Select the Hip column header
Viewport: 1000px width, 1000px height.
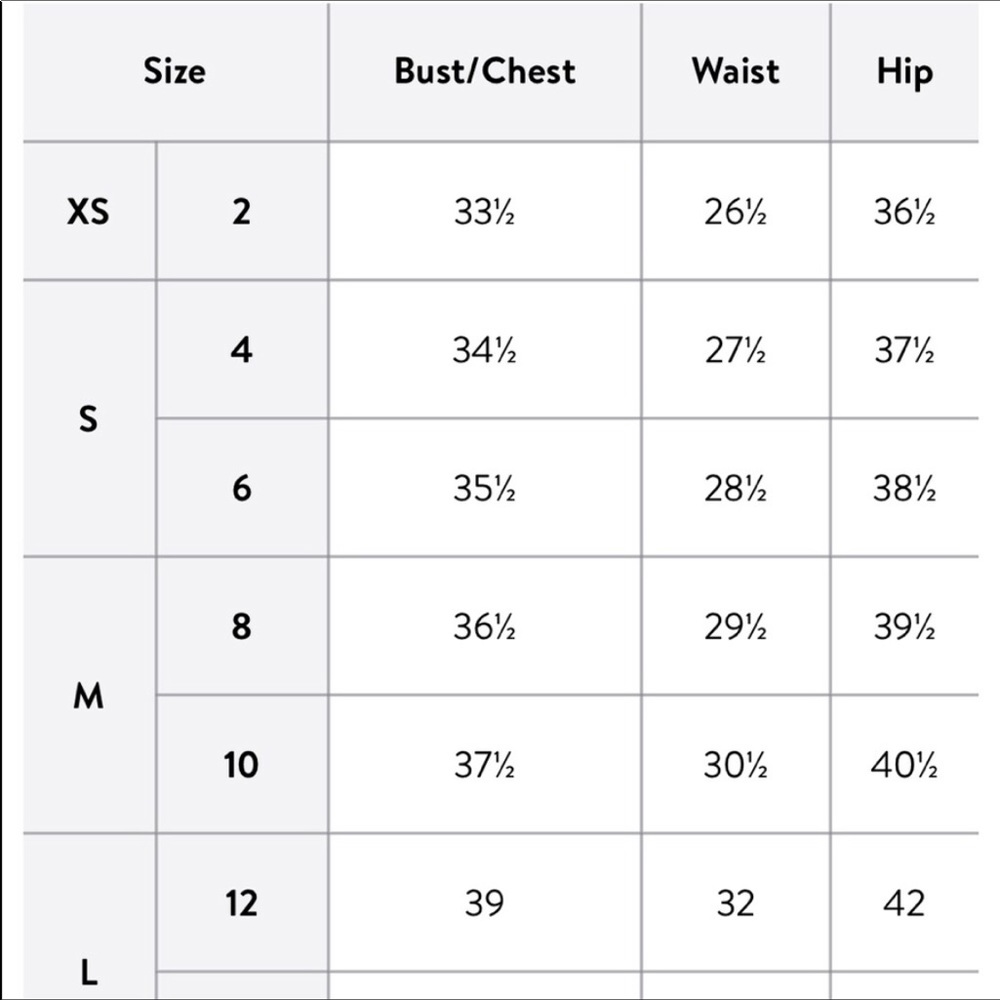click(x=905, y=71)
